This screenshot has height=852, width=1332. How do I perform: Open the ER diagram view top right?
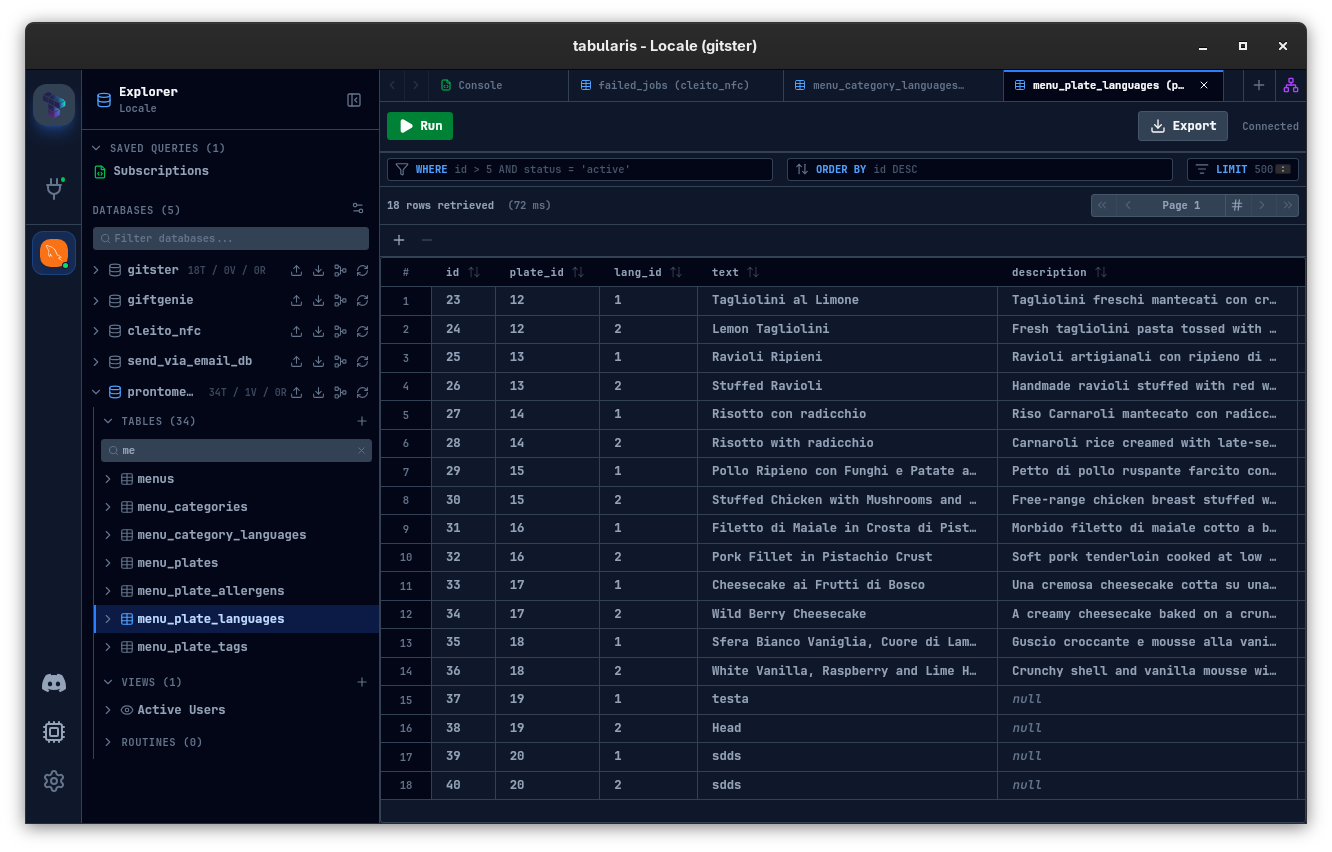pyautogui.click(x=1290, y=86)
